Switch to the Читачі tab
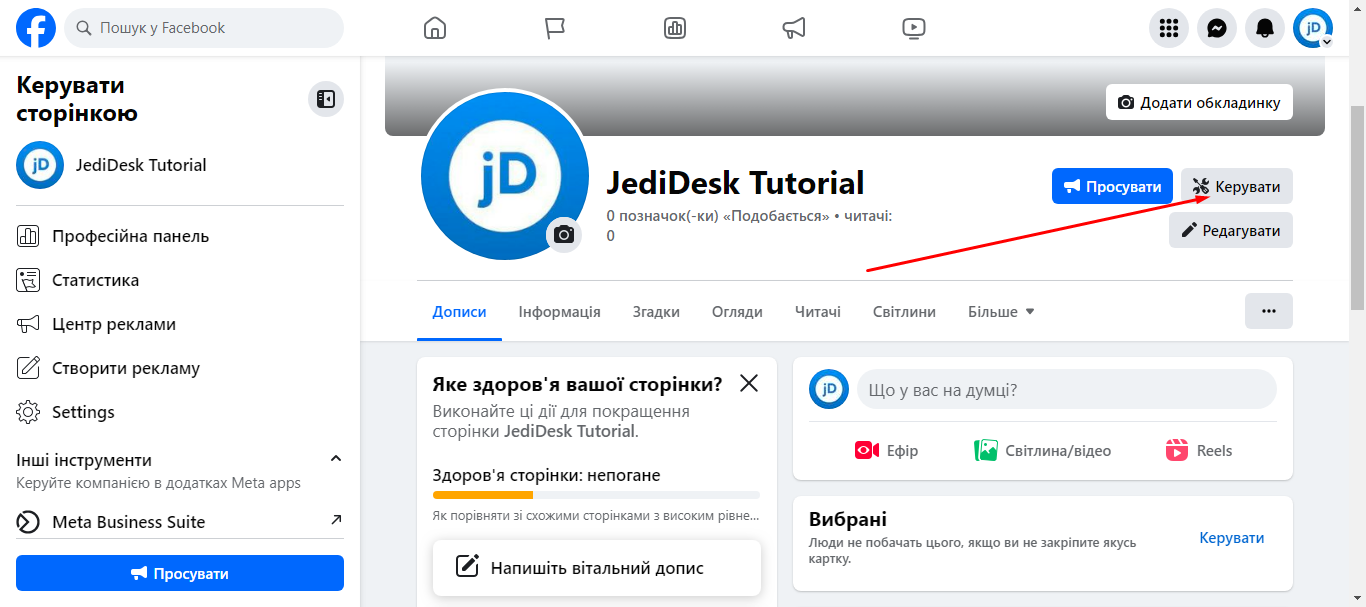 [818, 311]
